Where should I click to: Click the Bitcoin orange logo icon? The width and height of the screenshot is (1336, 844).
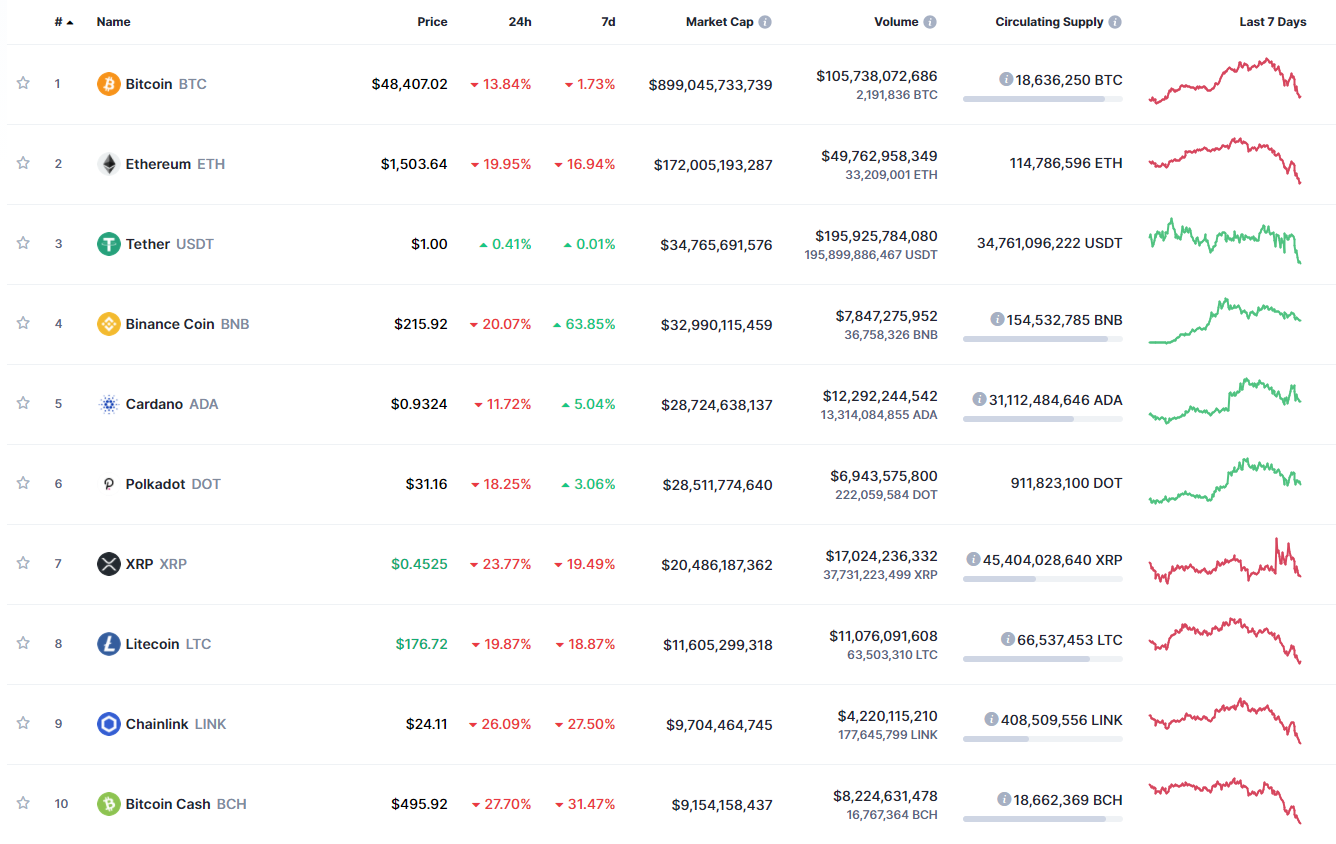tap(109, 84)
